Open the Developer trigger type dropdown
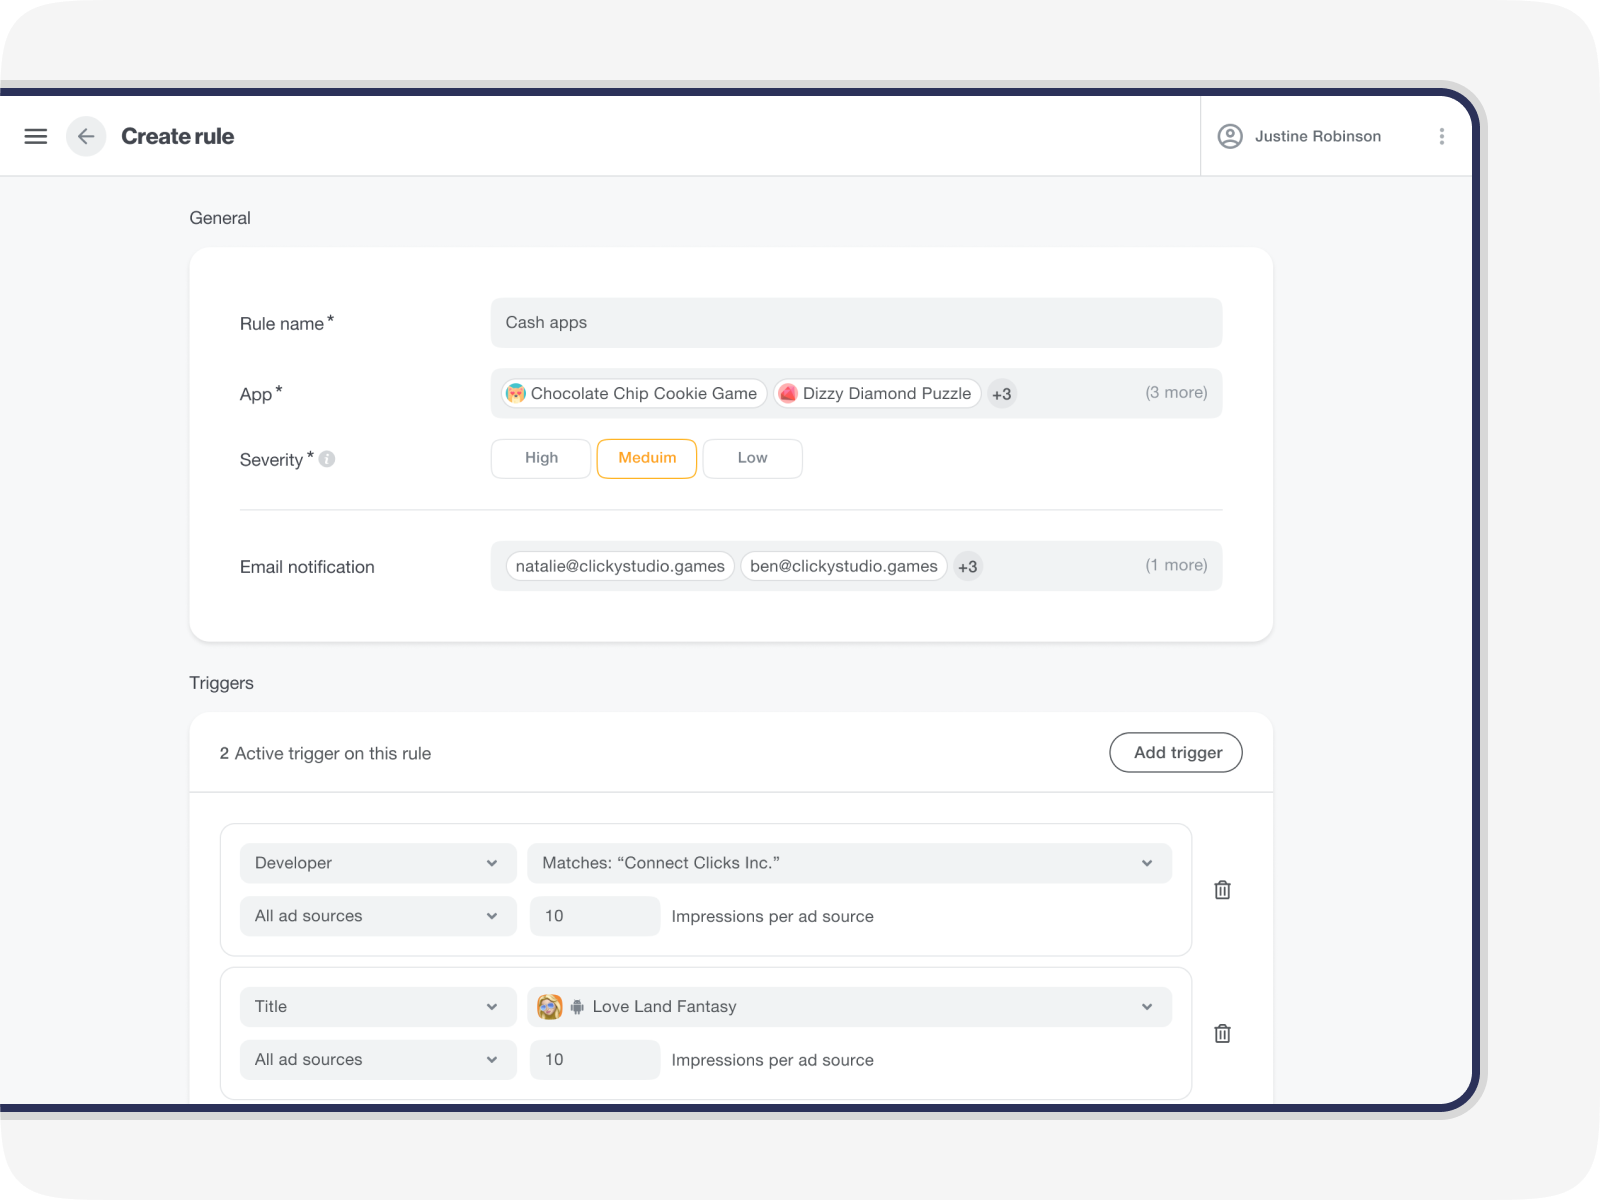This screenshot has height=1200, width=1600. pos(378,863)
